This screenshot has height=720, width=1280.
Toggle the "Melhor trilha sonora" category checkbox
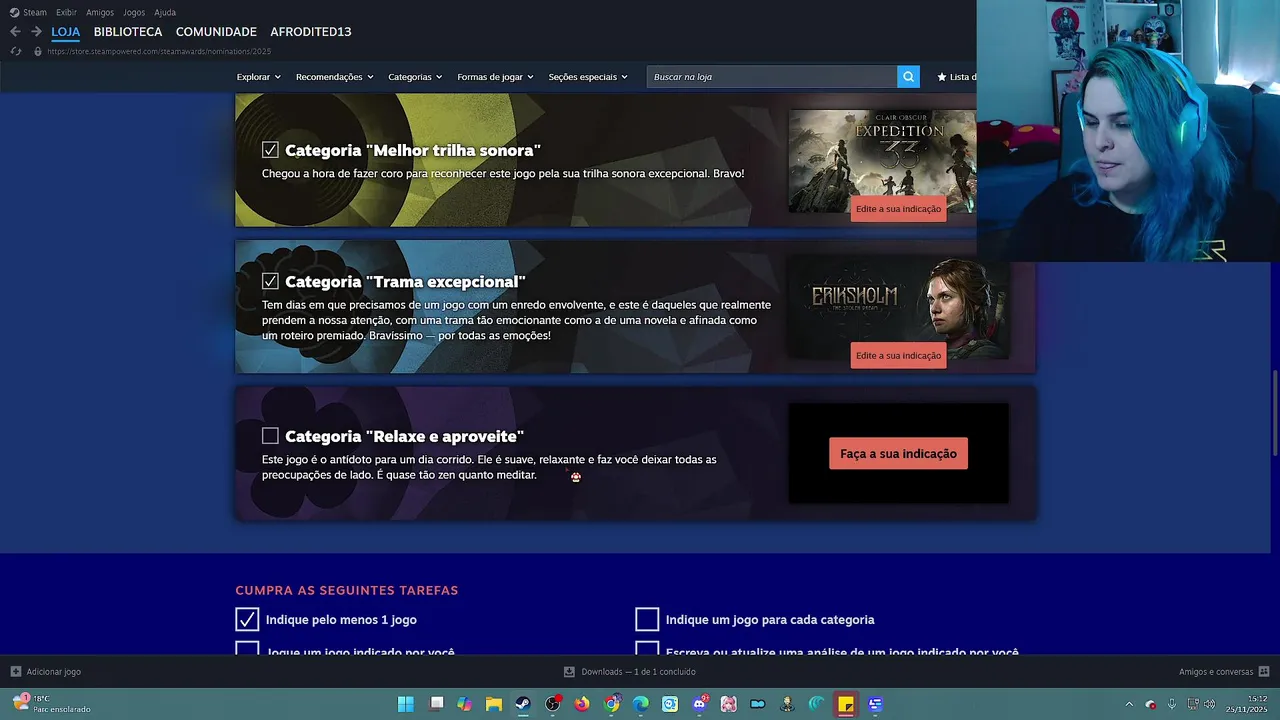tap(270, 150)
